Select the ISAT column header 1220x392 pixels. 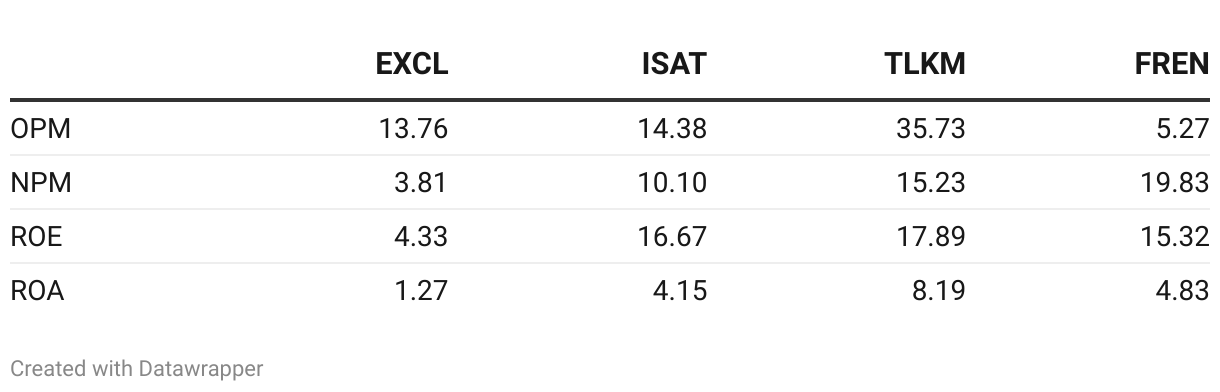tap(673, 64)
